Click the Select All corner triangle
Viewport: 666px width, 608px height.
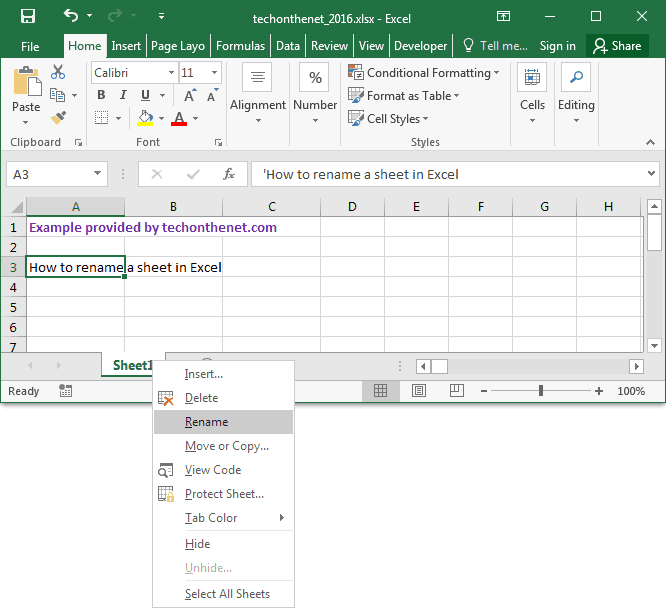click(x=17, y=207)
